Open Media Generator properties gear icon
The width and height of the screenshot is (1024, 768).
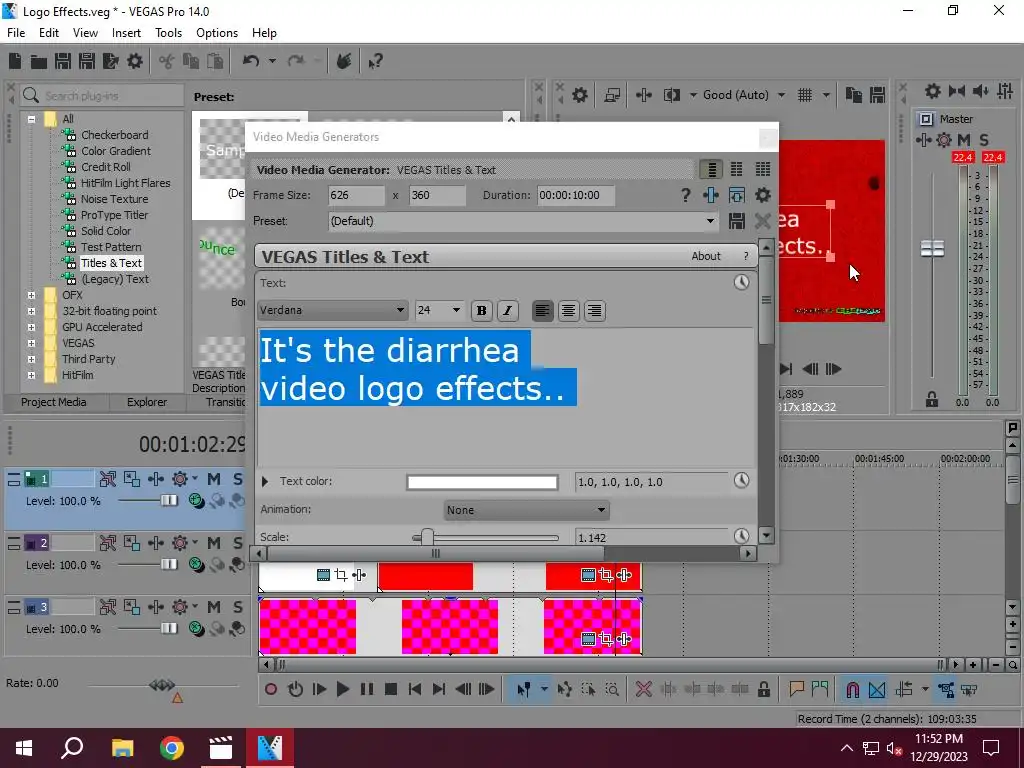(x=762, y=195)
